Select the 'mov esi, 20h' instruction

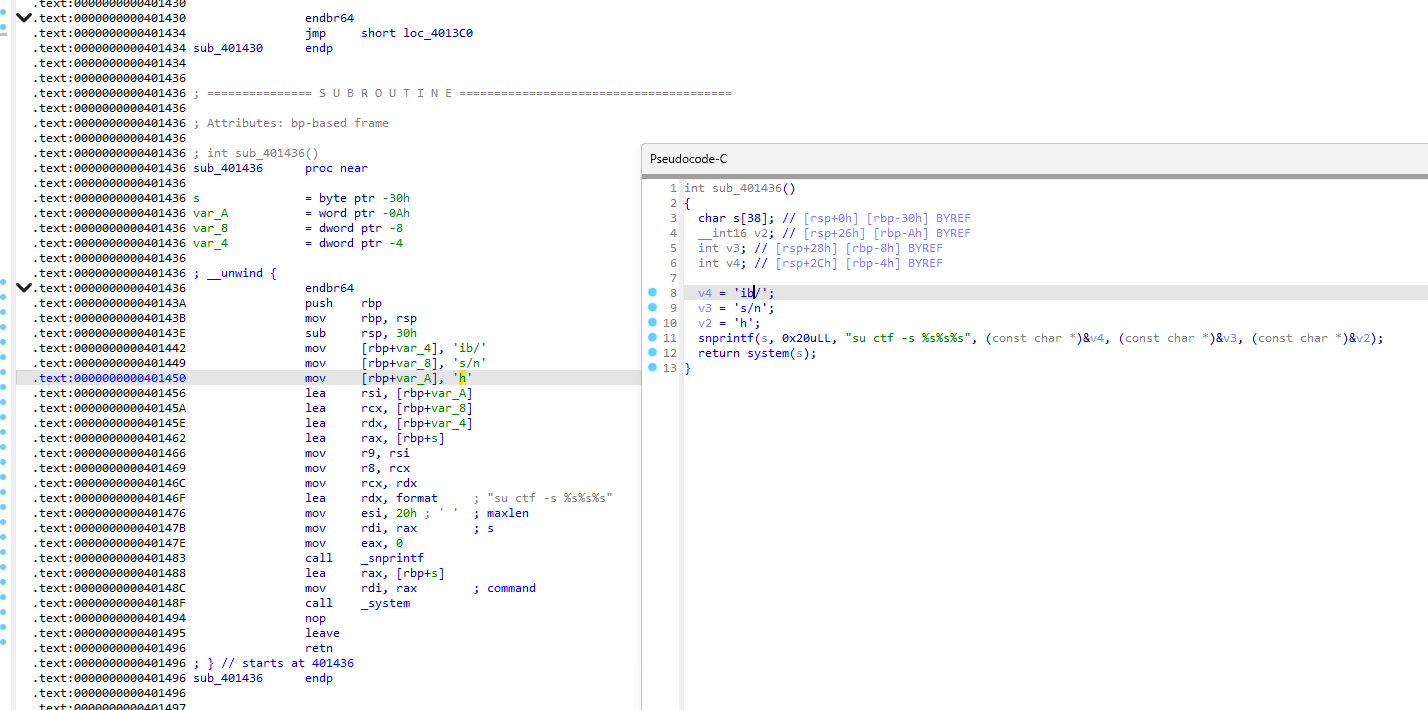point(361,513)
